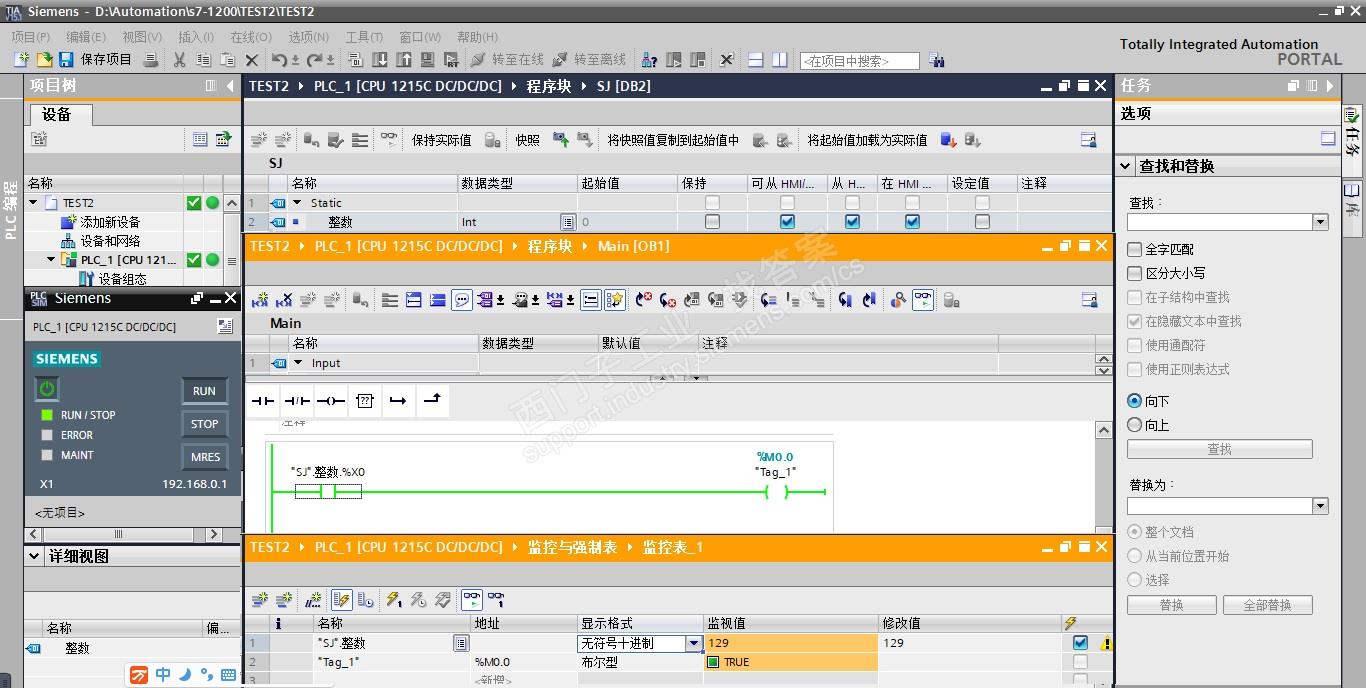Collapse the 详细视图 panel

click(x=34, y=556)
